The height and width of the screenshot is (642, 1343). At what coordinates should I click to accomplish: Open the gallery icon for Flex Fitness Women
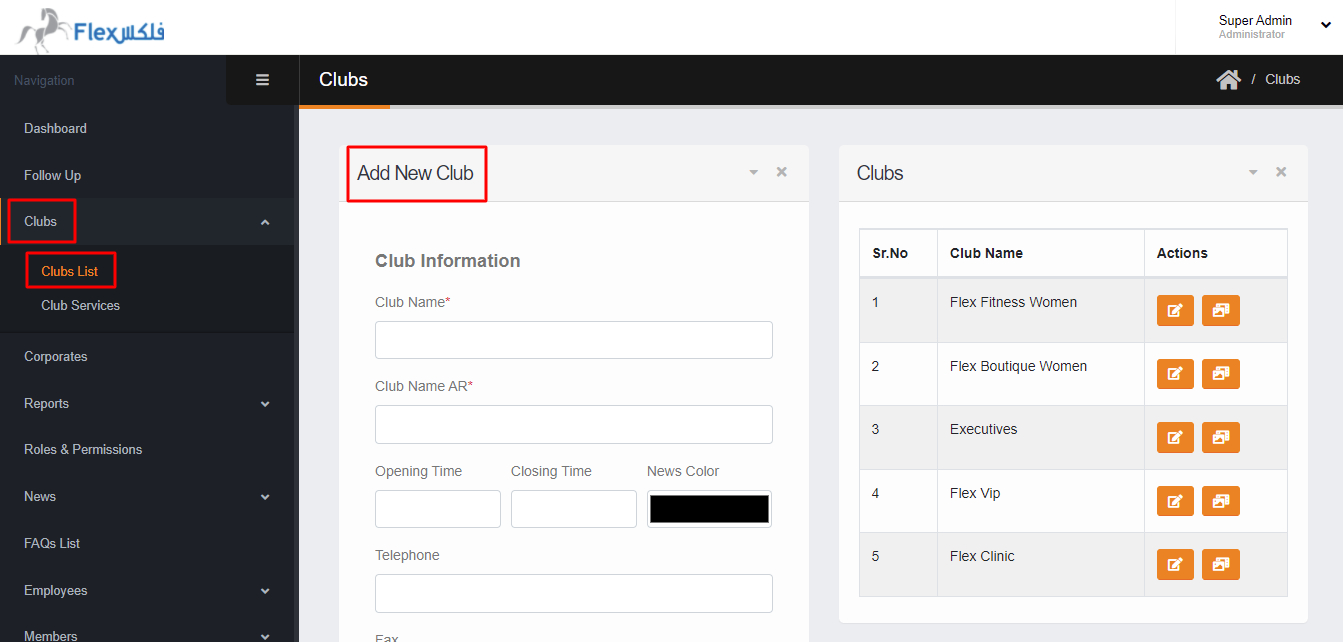click(x=1221, y=310)
